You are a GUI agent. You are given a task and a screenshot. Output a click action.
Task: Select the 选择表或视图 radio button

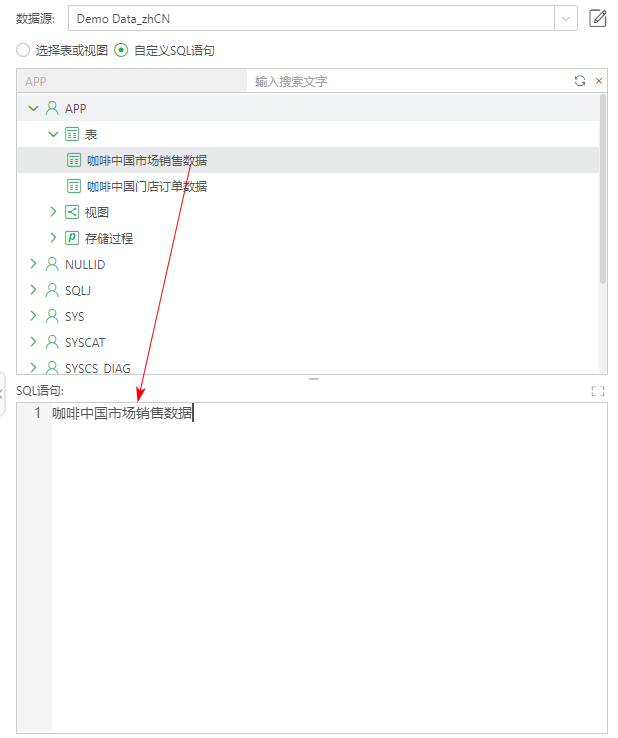point(23,50)
